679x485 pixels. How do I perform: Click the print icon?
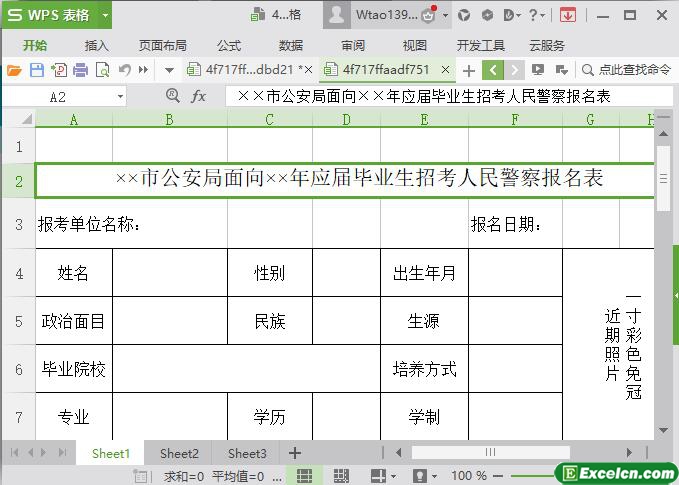(x=80, y=70)
